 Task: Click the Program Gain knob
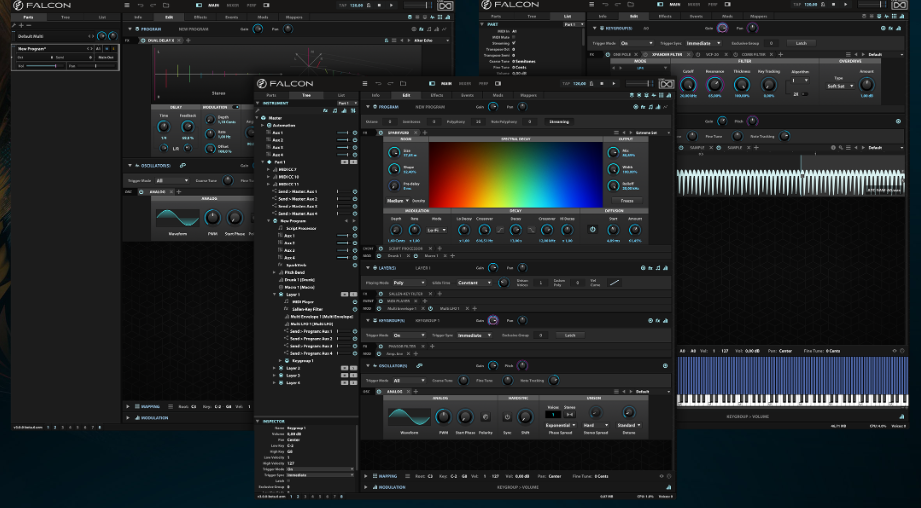tap(494, 106)
